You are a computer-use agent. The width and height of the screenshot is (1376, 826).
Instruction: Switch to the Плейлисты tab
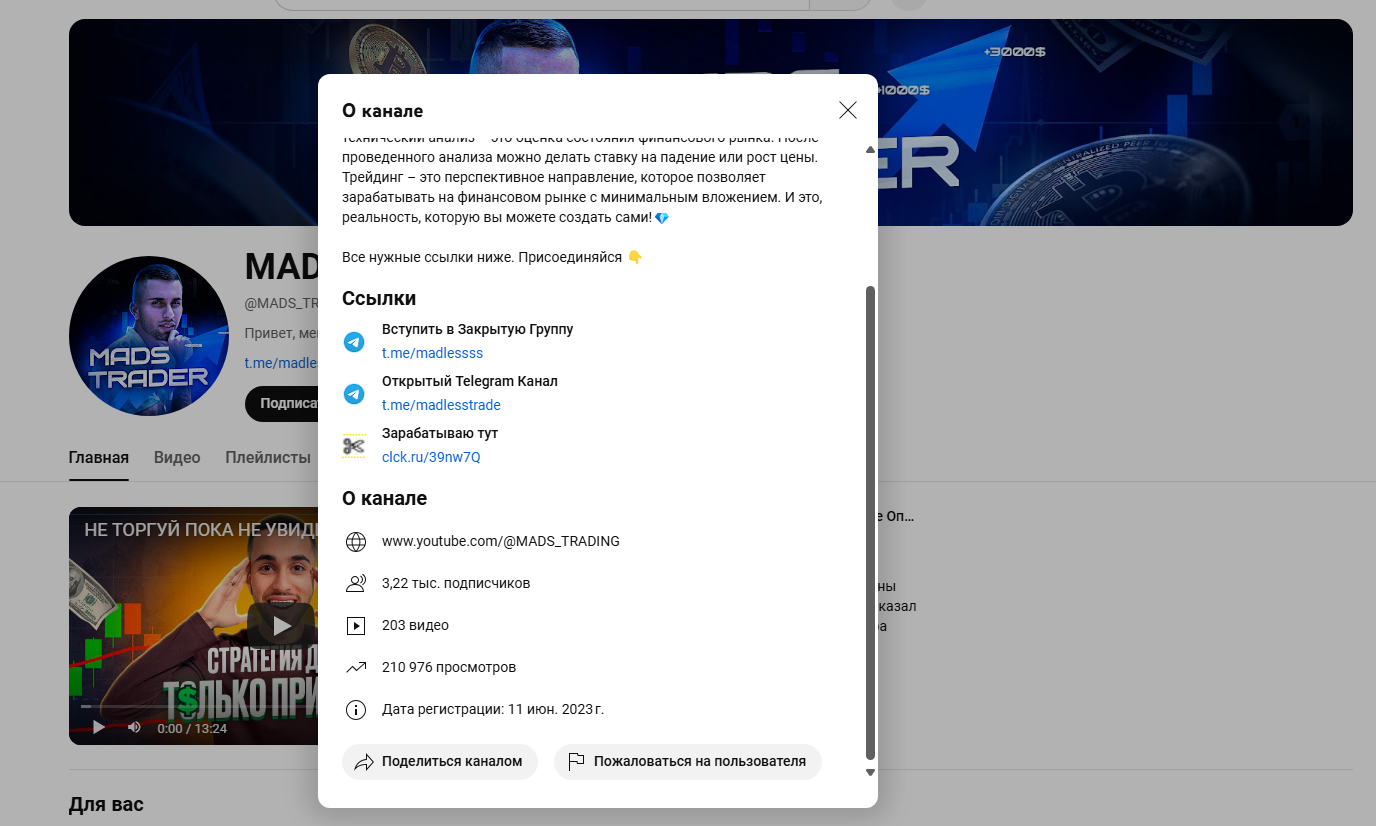(268, 458)
